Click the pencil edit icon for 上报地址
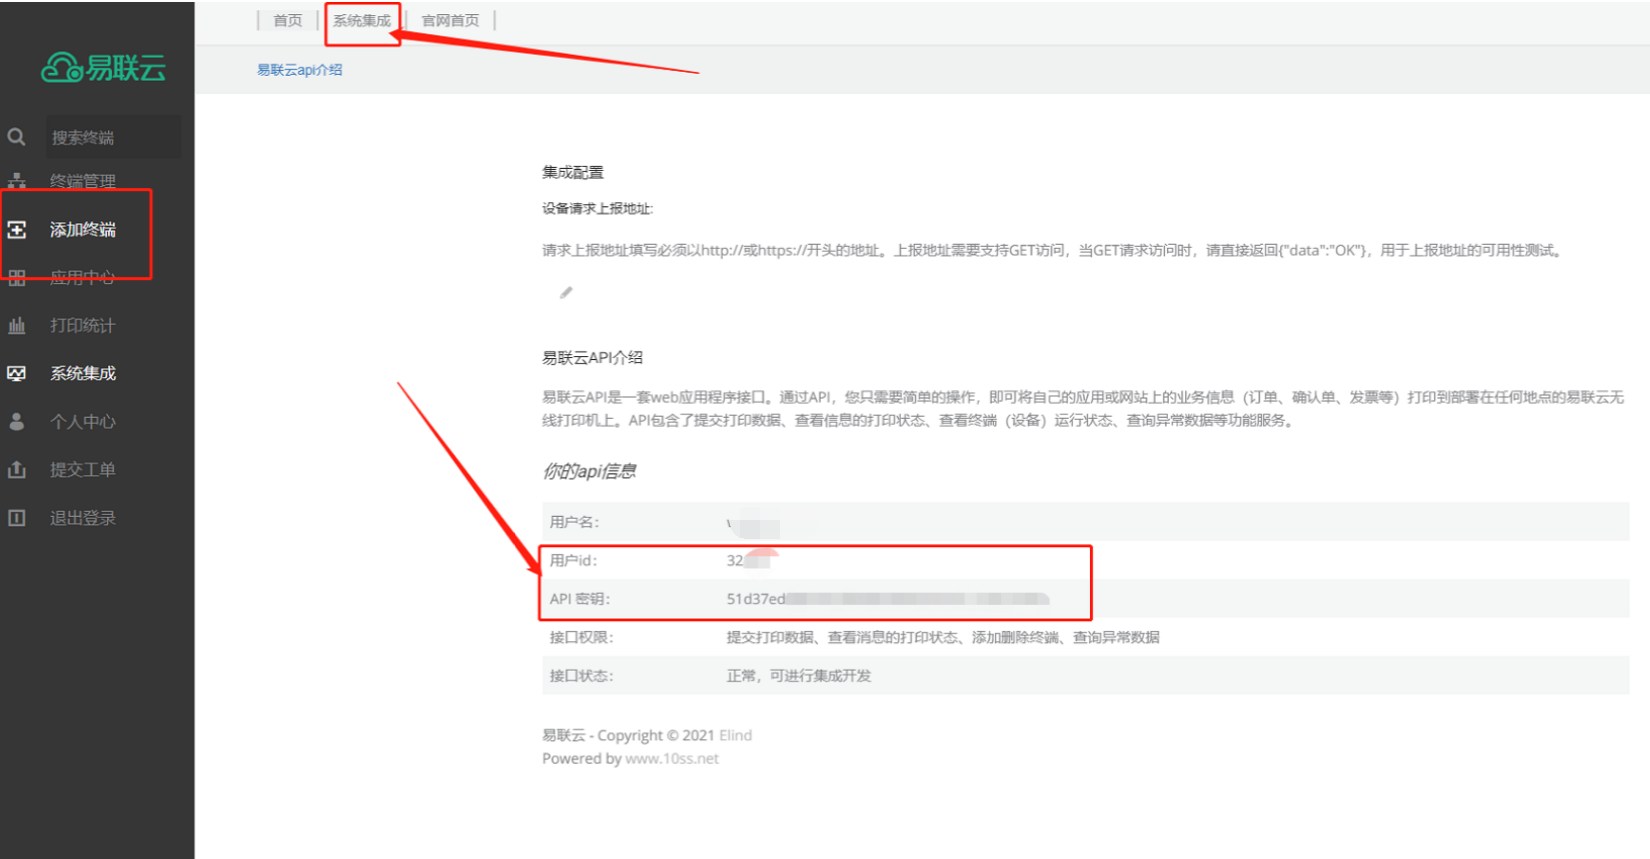Viewport: 1650px width, 859px height. (x=566, y=293)
